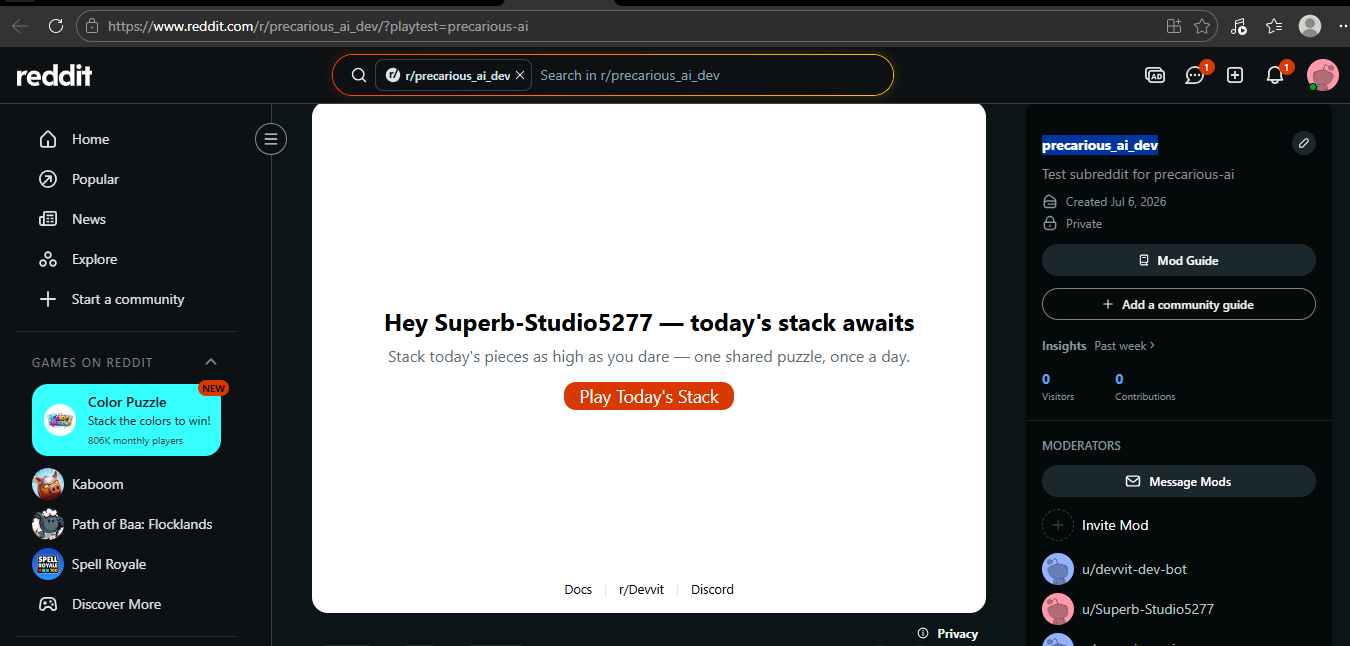Open browser apps grid icon in address bar
Viewport: 1350px width, 646px height.
tap(1174, 26)
